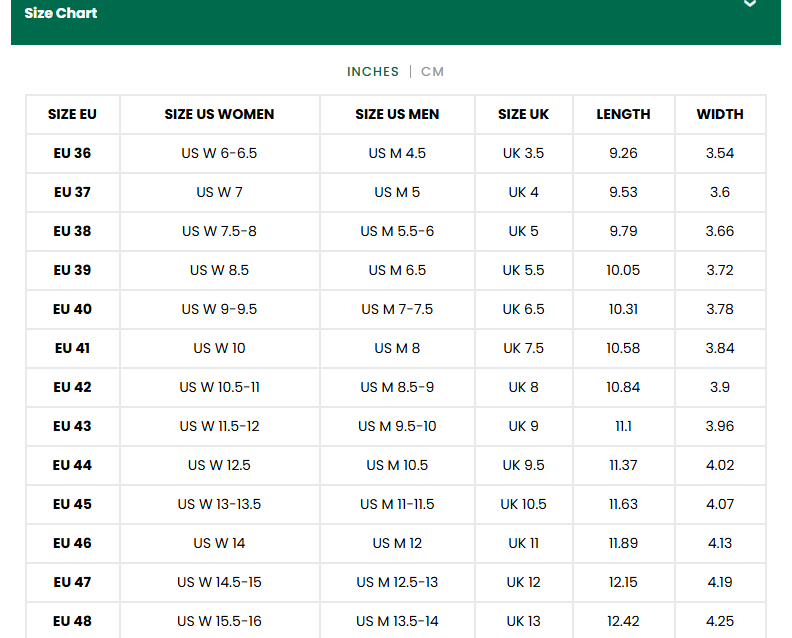
Task: Select the EU 43 row label
Action: tap(72, 426)
